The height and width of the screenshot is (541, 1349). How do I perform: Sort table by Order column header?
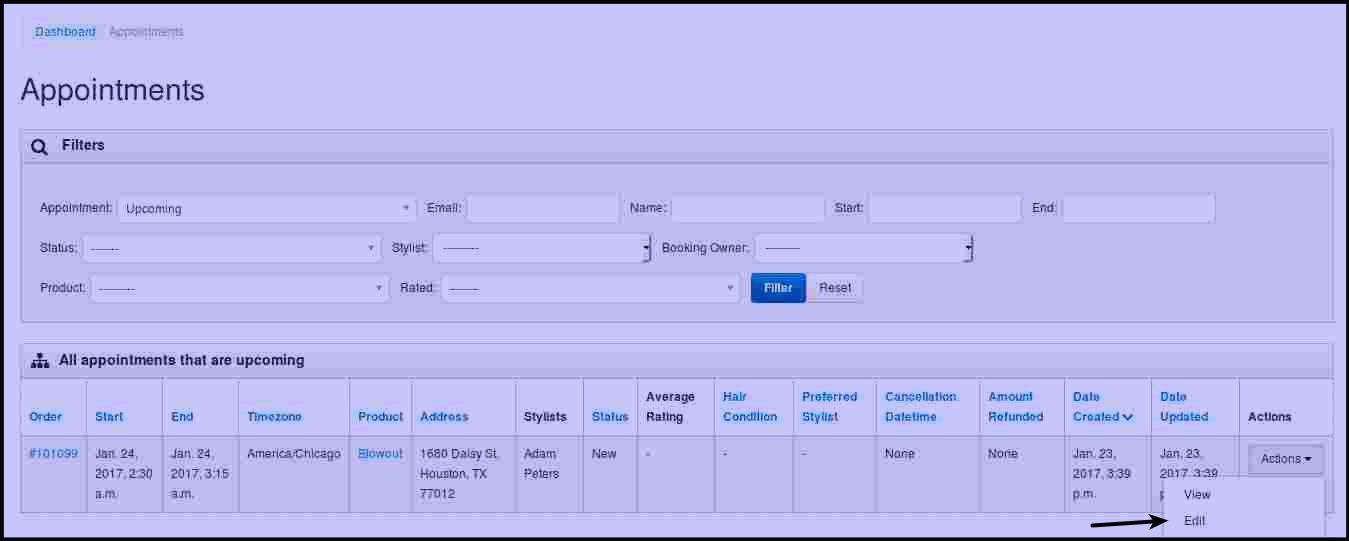pos(45,417)
